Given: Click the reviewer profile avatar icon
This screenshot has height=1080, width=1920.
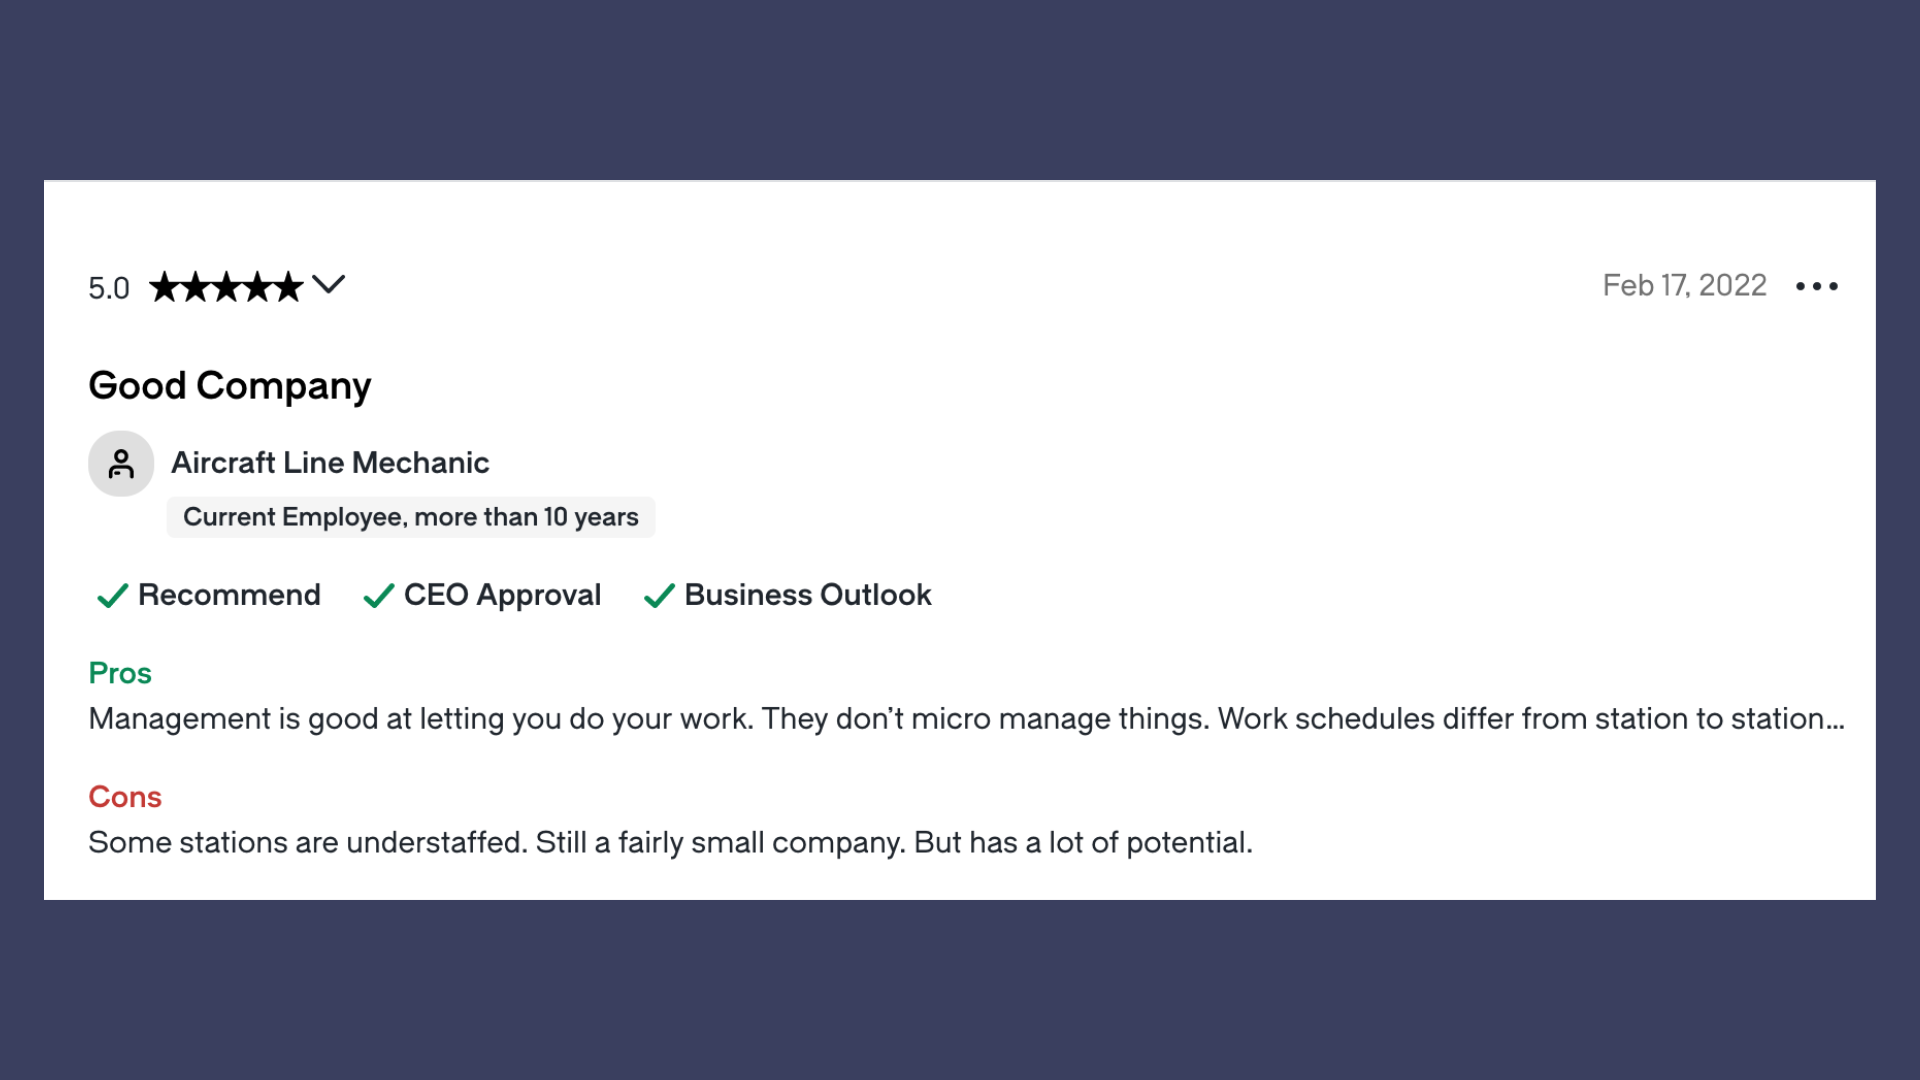Looking at the screenshot, I should click(121, 464).
